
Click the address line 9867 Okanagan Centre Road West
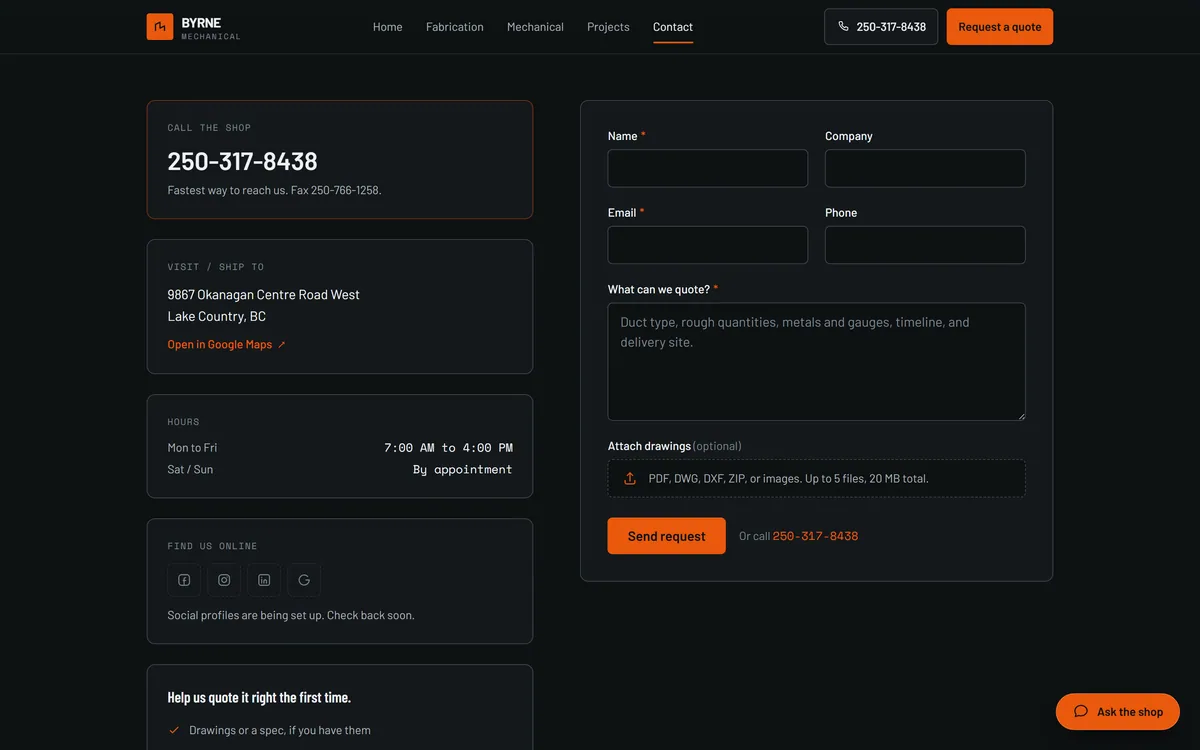point(264,295)
